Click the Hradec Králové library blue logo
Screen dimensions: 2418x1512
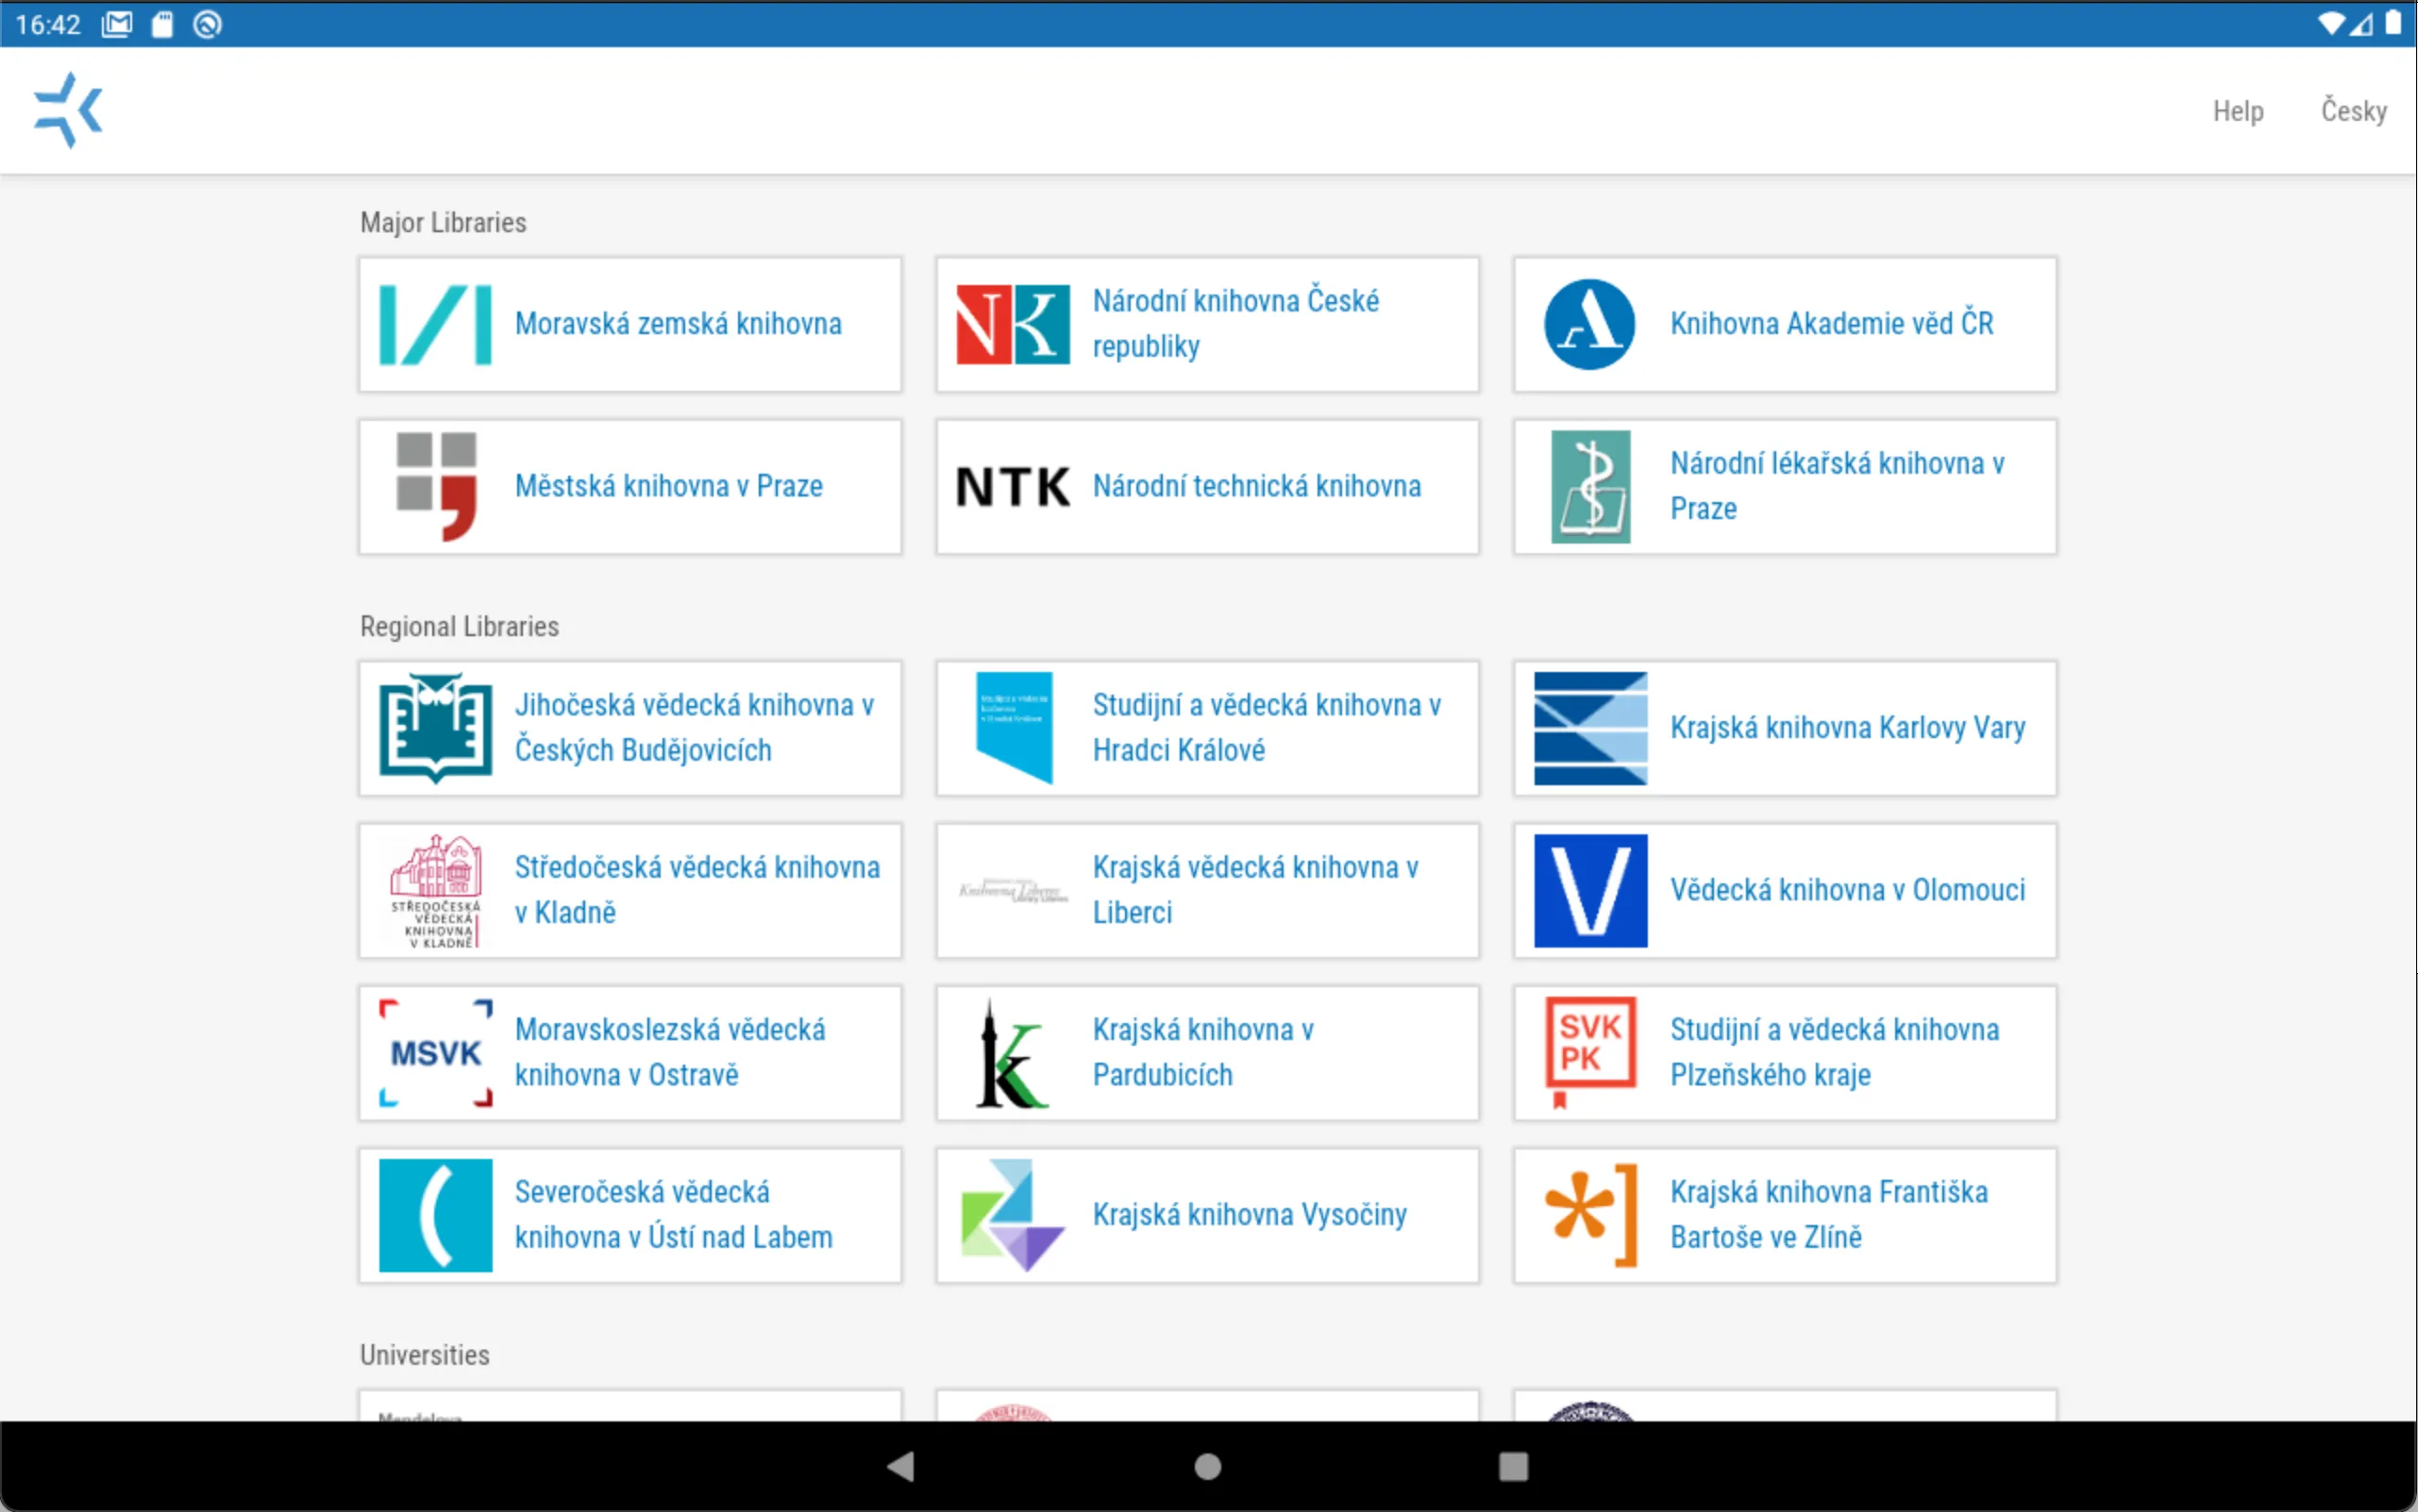click(x=1014, y=728)
